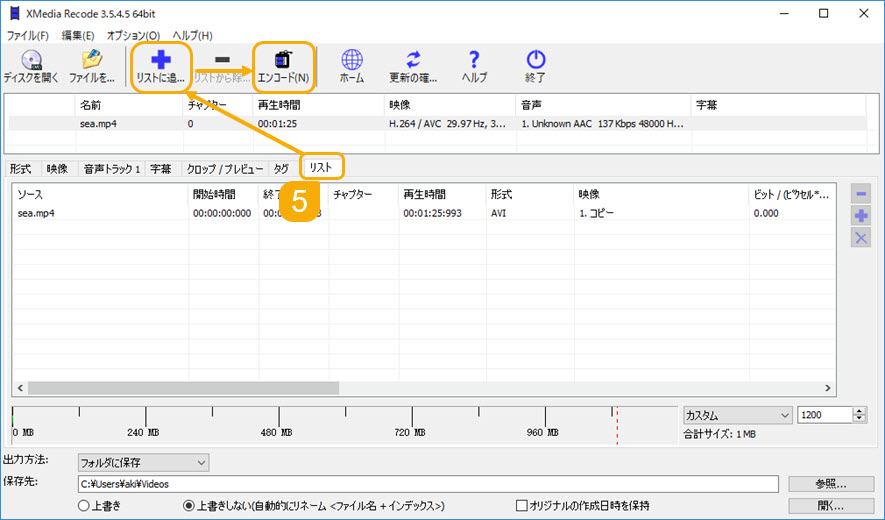This screenshot has height=520, width=885.
Task: Switch to the タグ tab
Action: (281, 168)
